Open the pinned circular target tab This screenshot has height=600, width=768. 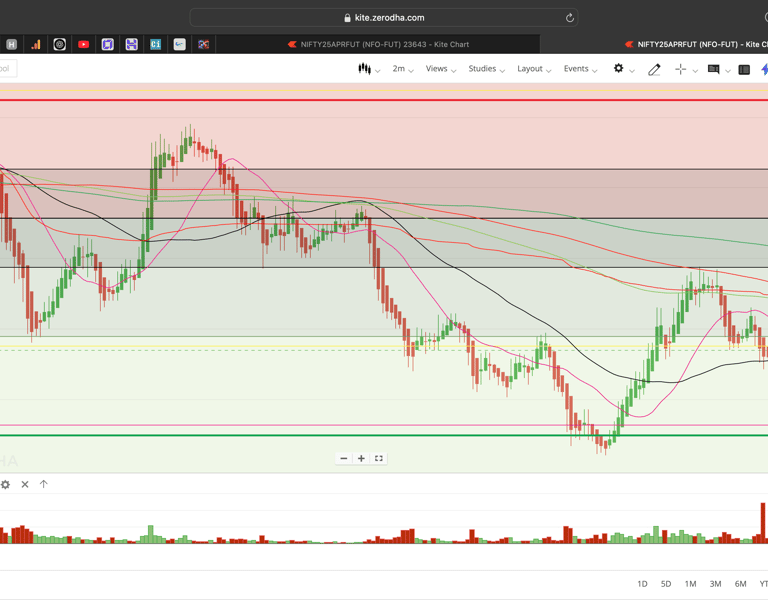59,45
